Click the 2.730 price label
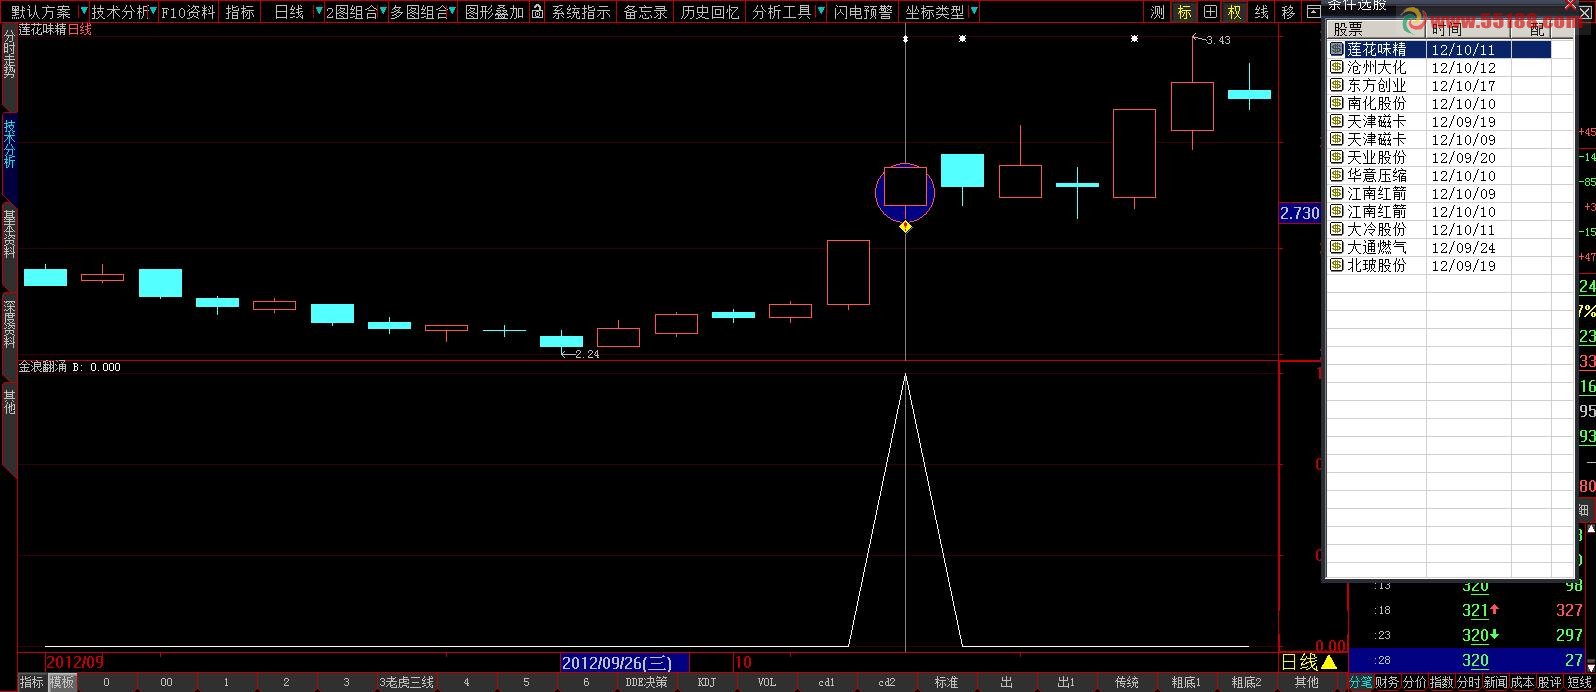 1300,213
